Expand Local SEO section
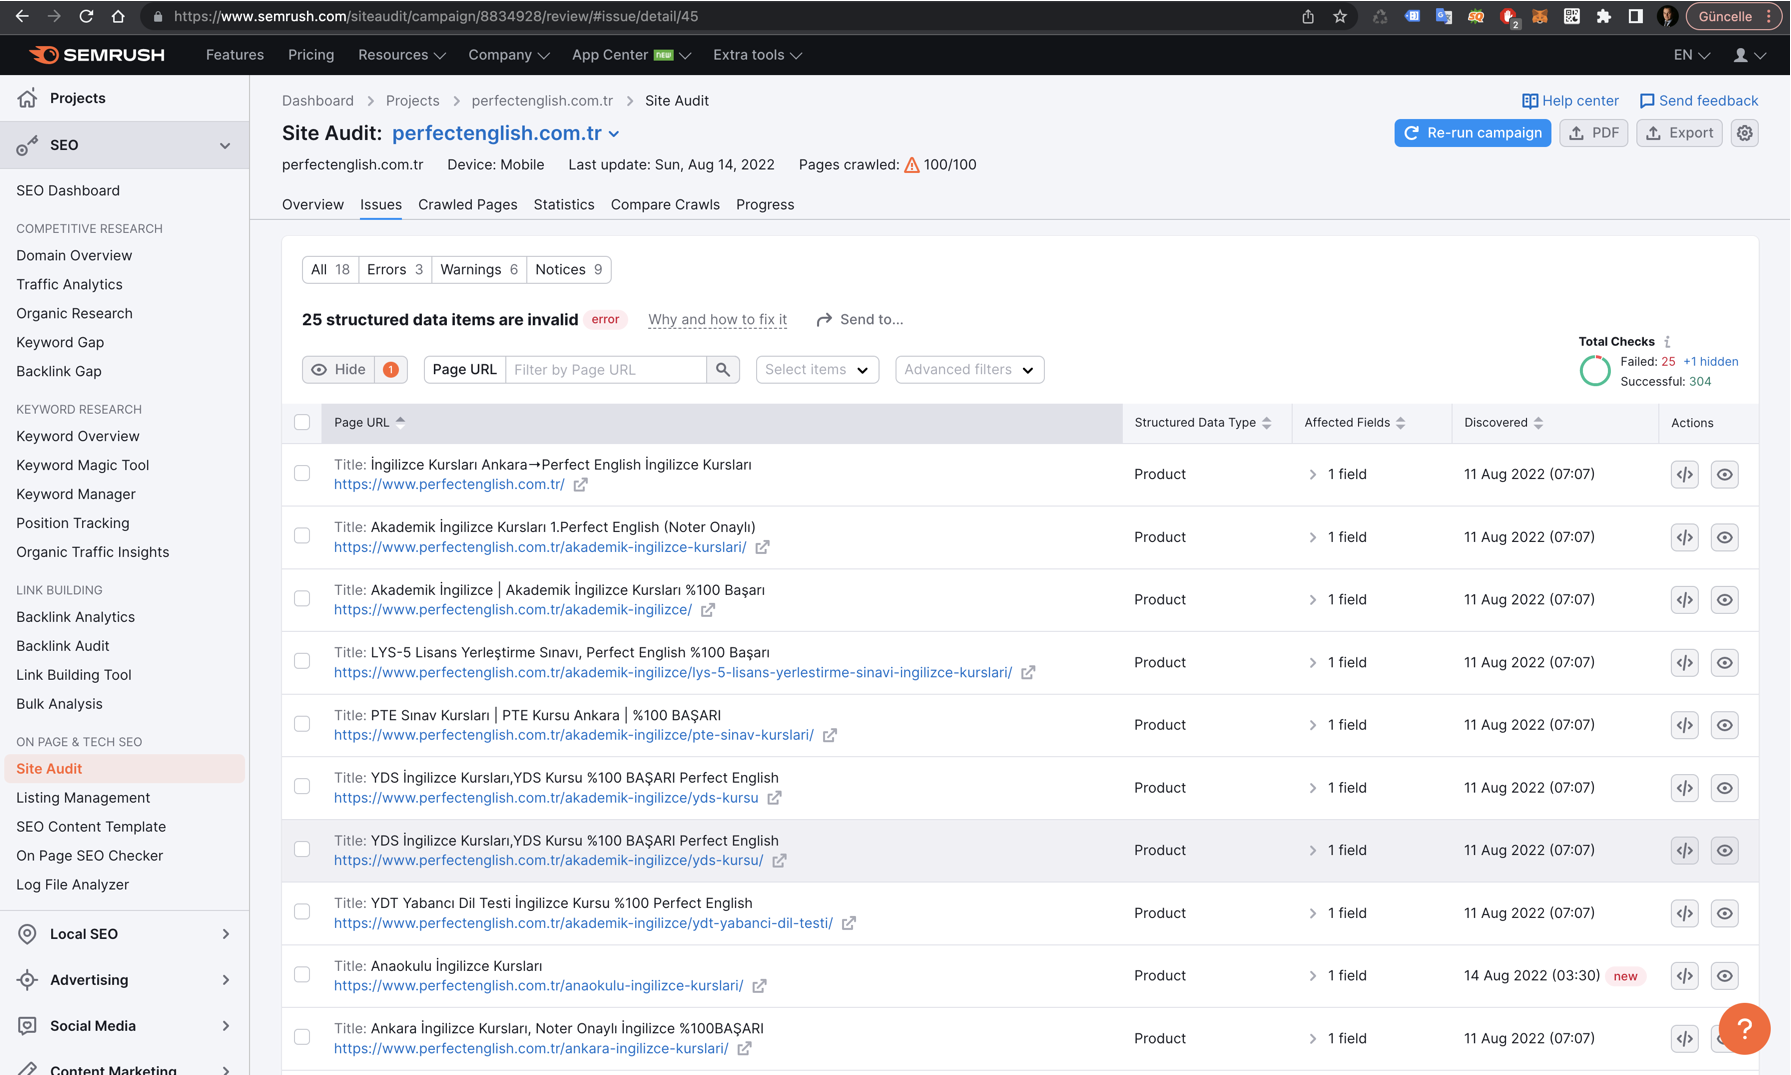 pyautogui.click(x=225, y=934)
